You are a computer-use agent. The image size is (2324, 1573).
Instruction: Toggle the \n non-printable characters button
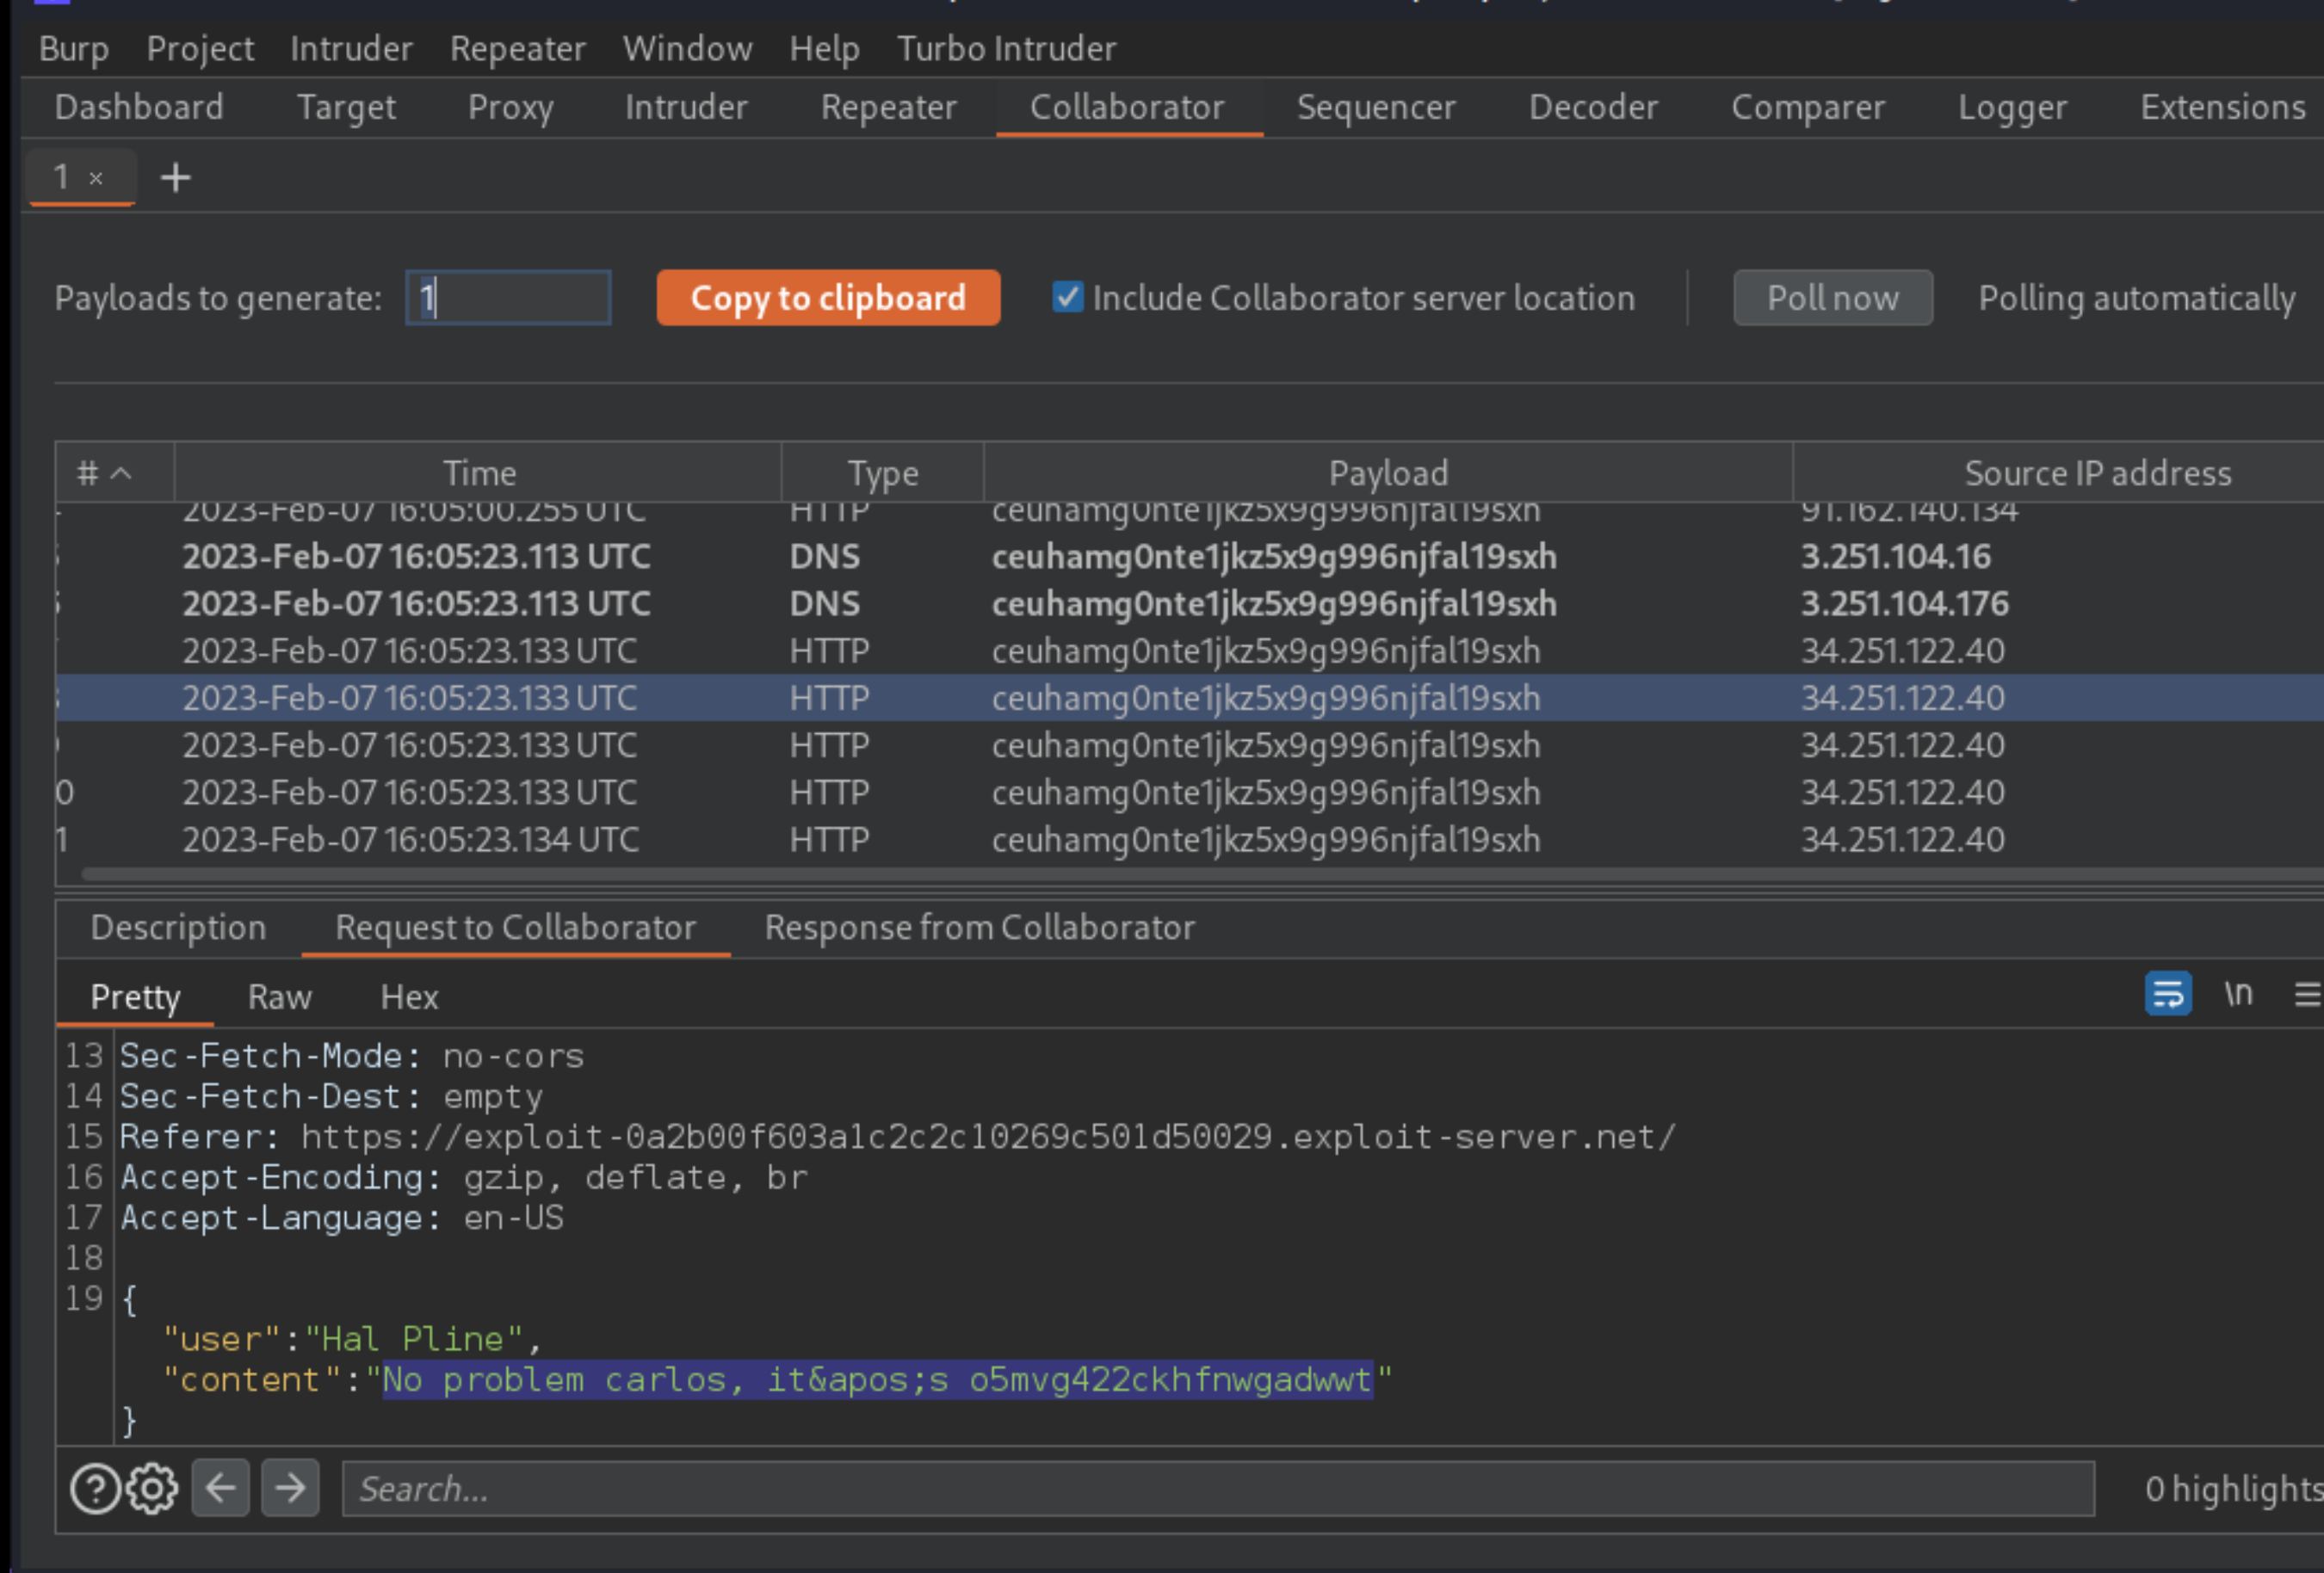click(2238, 994)
